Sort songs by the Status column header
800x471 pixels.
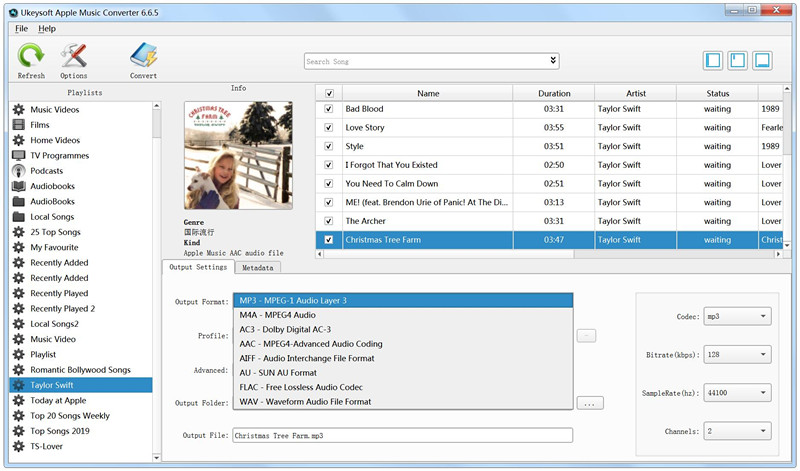tap(717, 93)
